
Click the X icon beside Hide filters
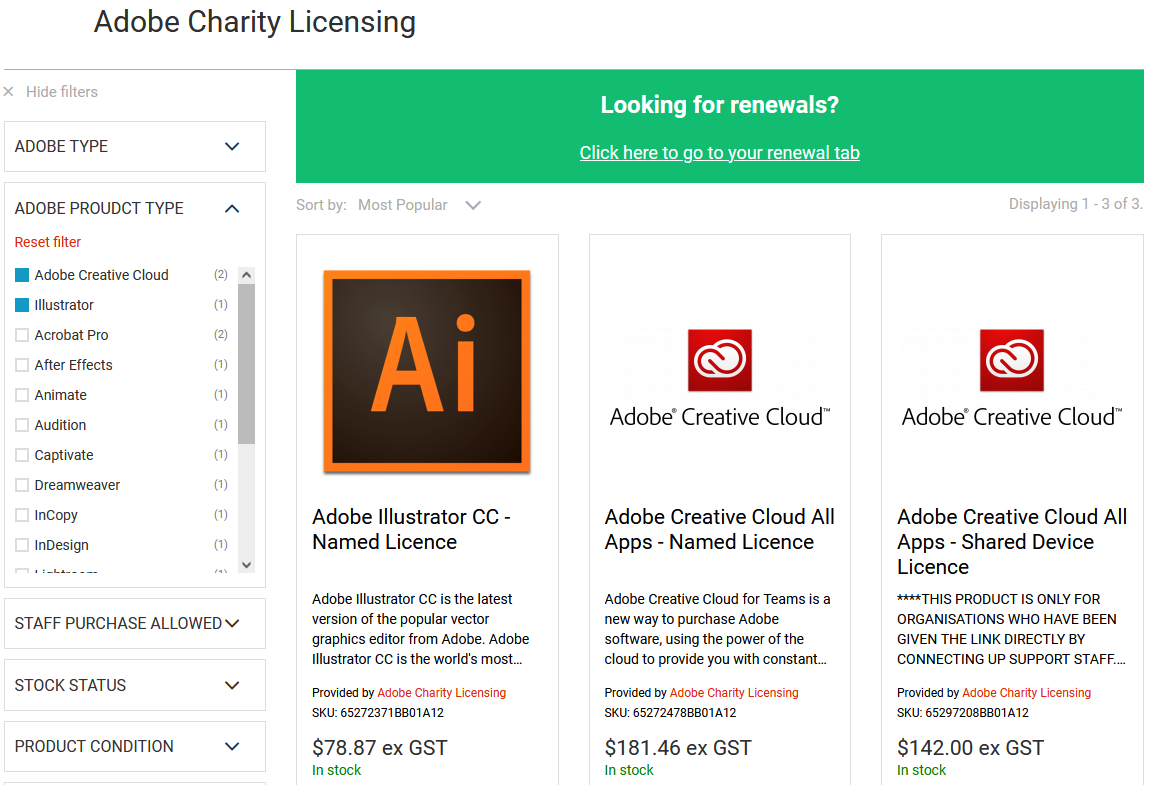(x=9, y=92)
